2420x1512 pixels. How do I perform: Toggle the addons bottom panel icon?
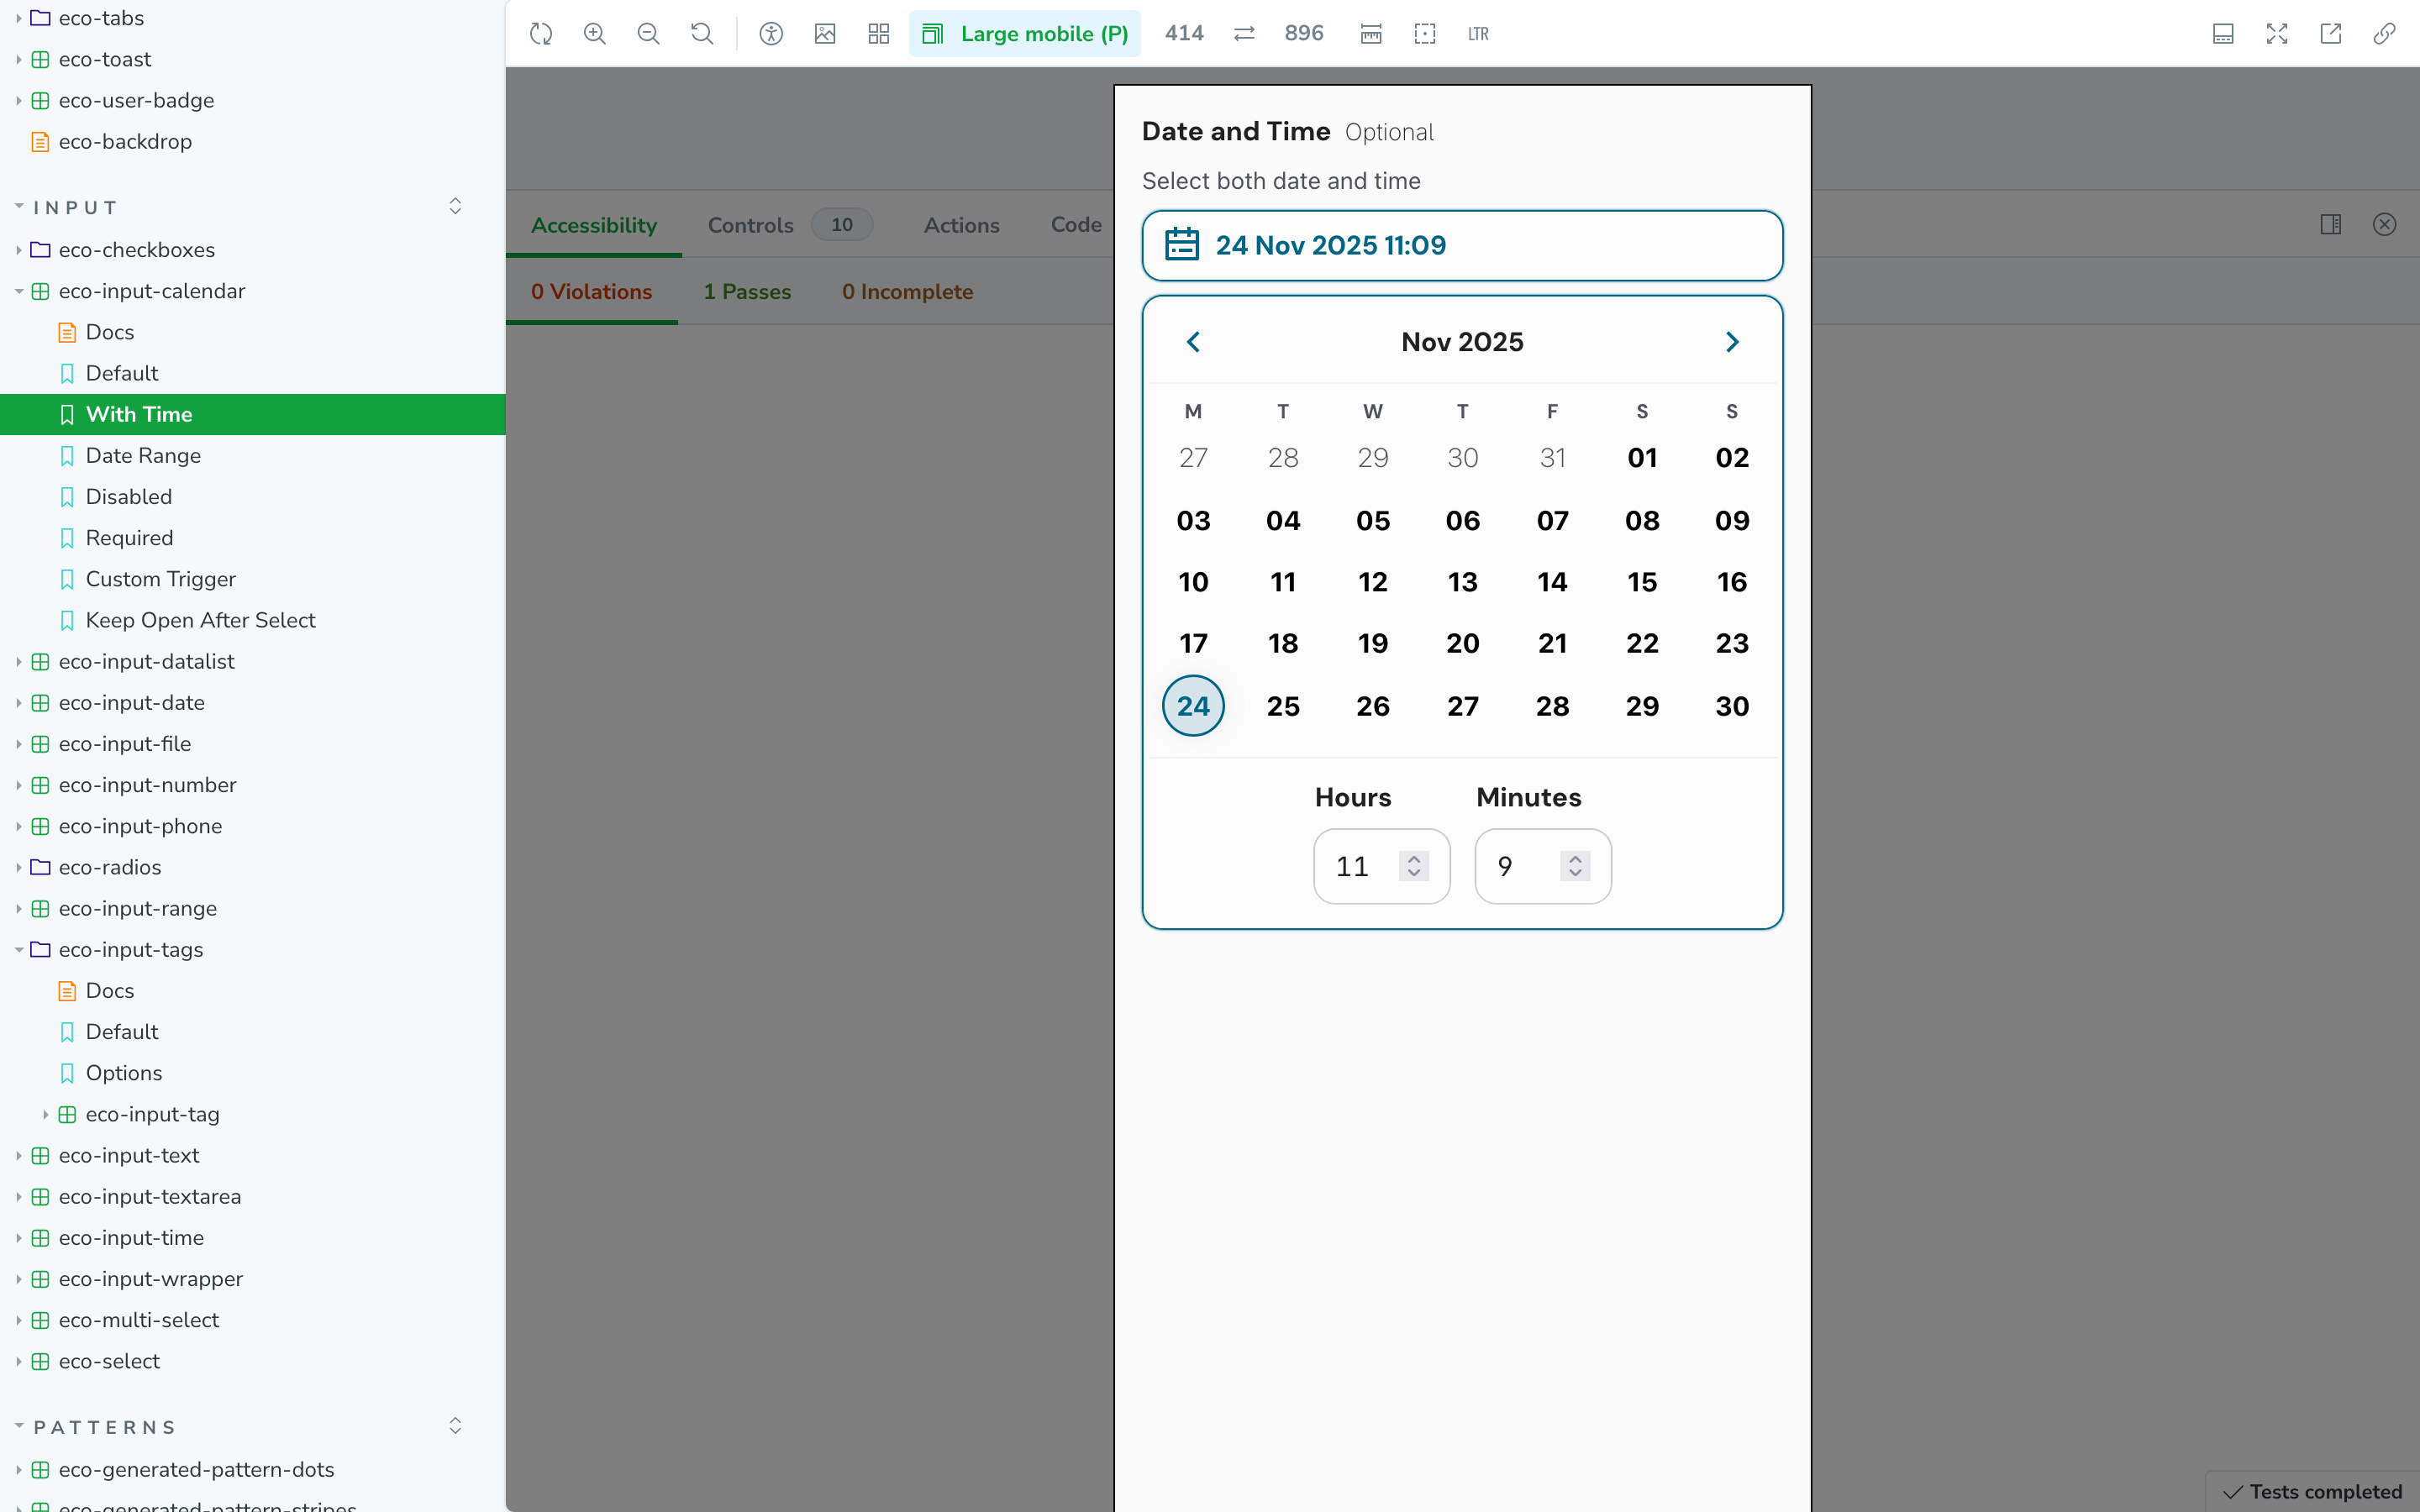coord(2223,34)
